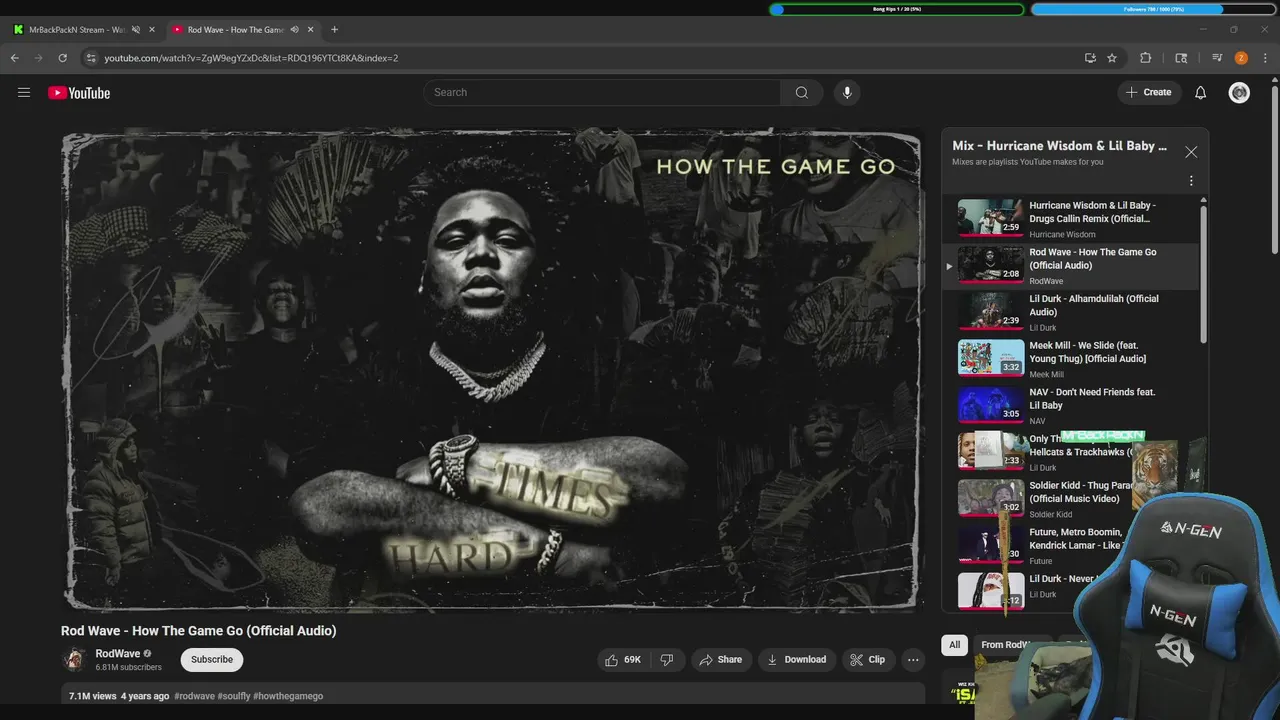
Task: Like the video with thumbs up
Action: point(623,660)
